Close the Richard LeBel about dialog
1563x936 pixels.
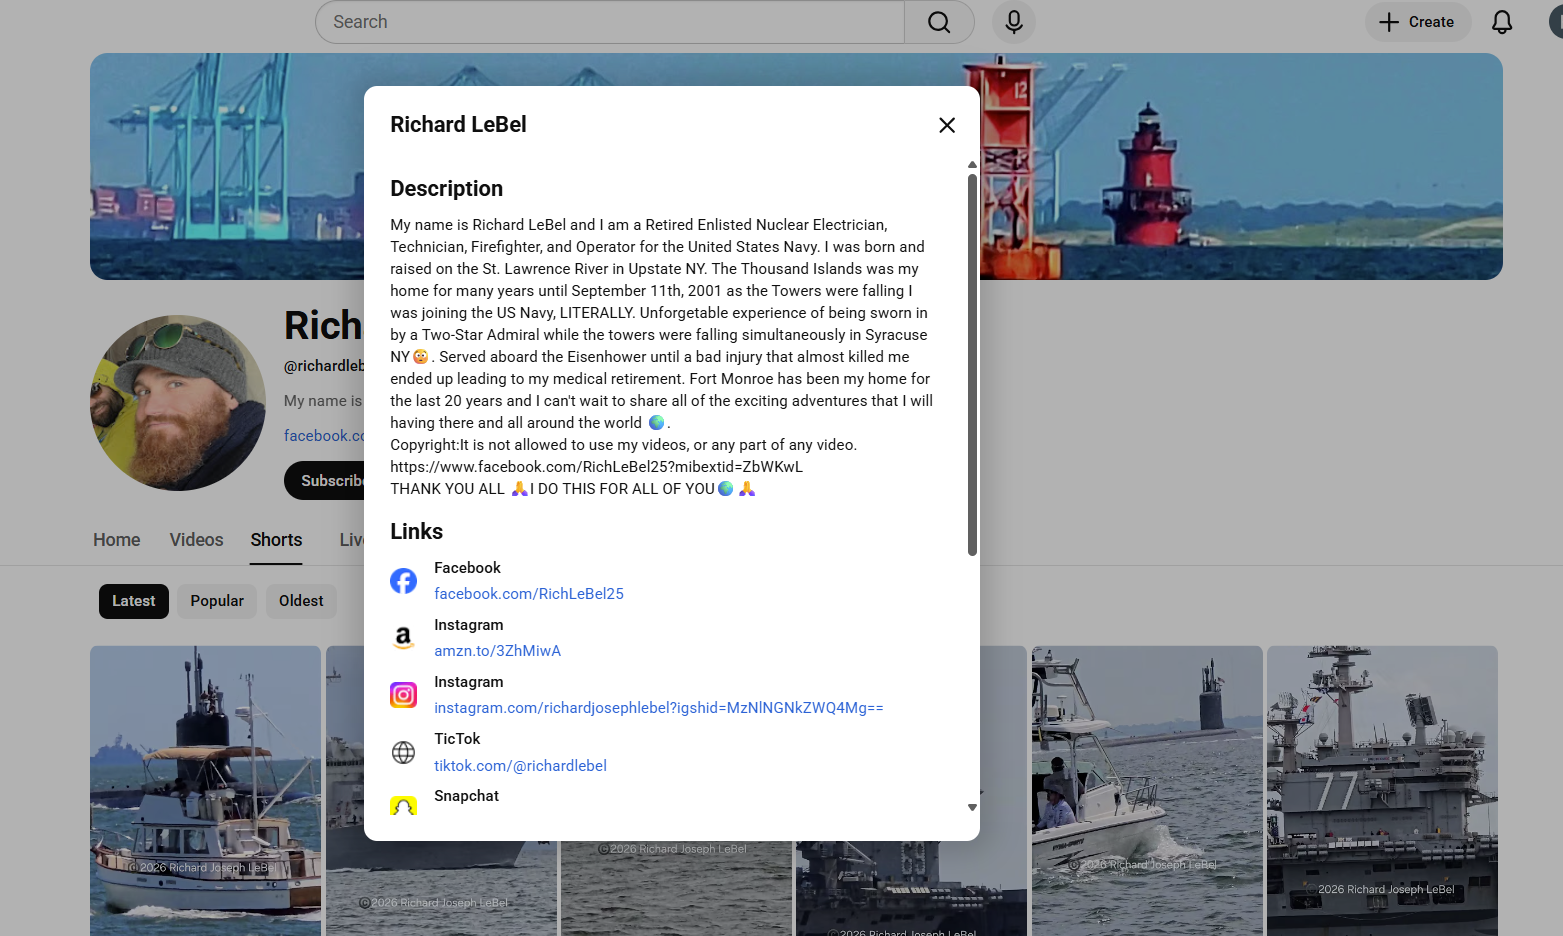[946, 125]
